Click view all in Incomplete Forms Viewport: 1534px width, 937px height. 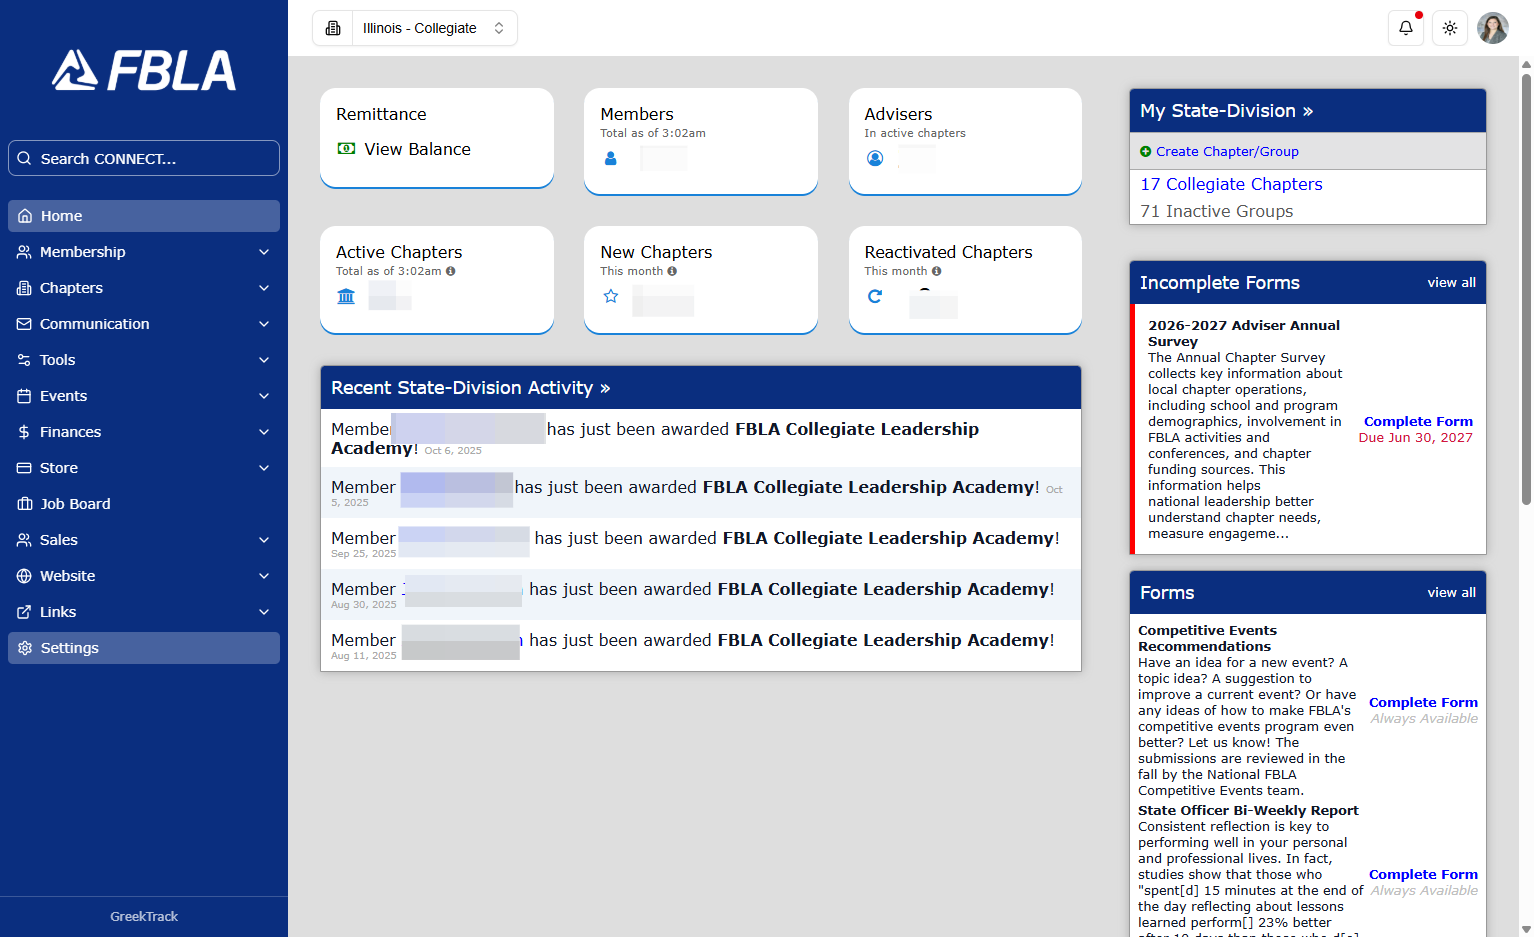1451,283
